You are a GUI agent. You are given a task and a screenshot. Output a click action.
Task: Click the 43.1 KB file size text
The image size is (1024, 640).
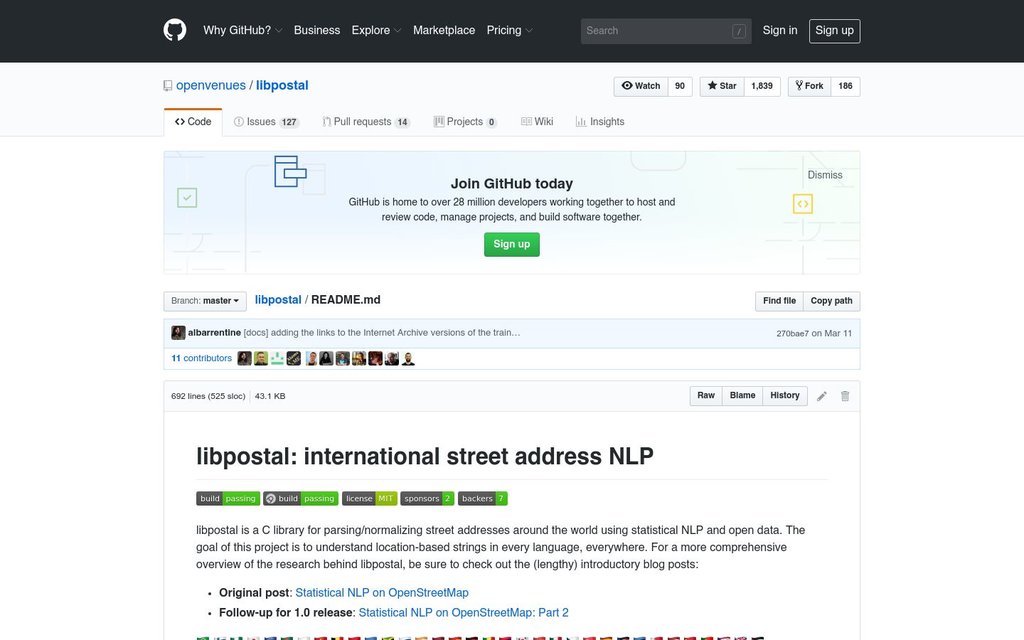coord(270,396)
